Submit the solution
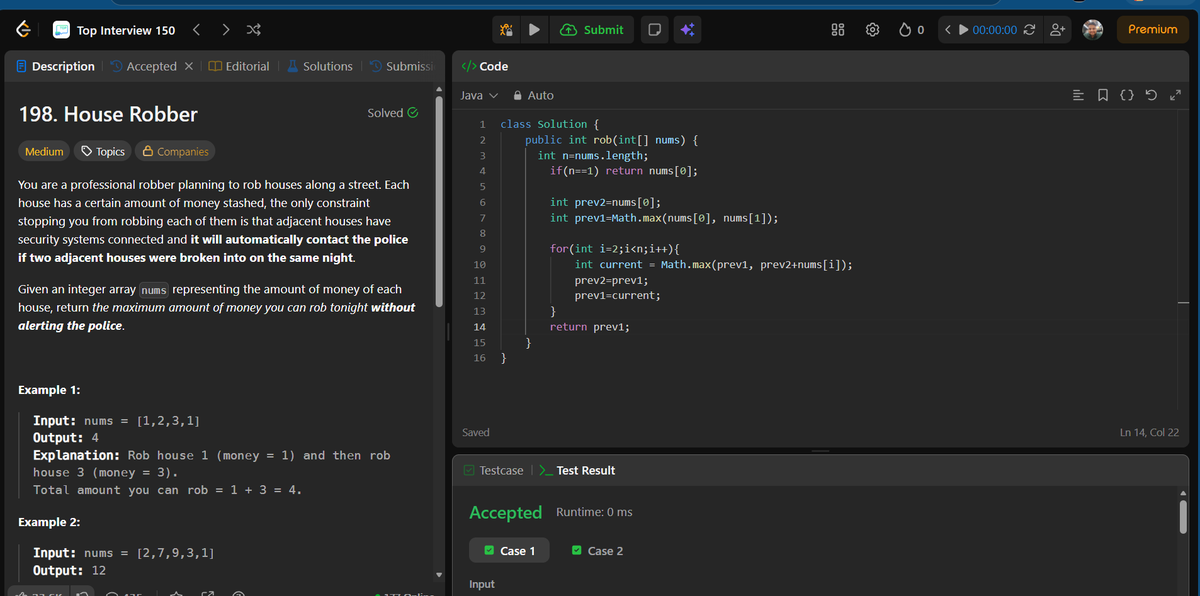 pyautogui.click(x=592, y=30)
